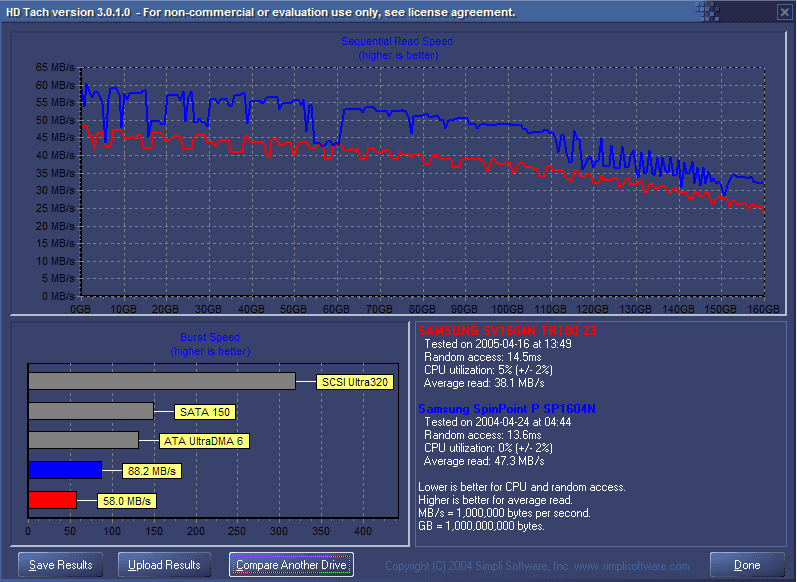The image size is (797, 582).
Task: Click the 80GB axis label
Action: tap(422, 309)
